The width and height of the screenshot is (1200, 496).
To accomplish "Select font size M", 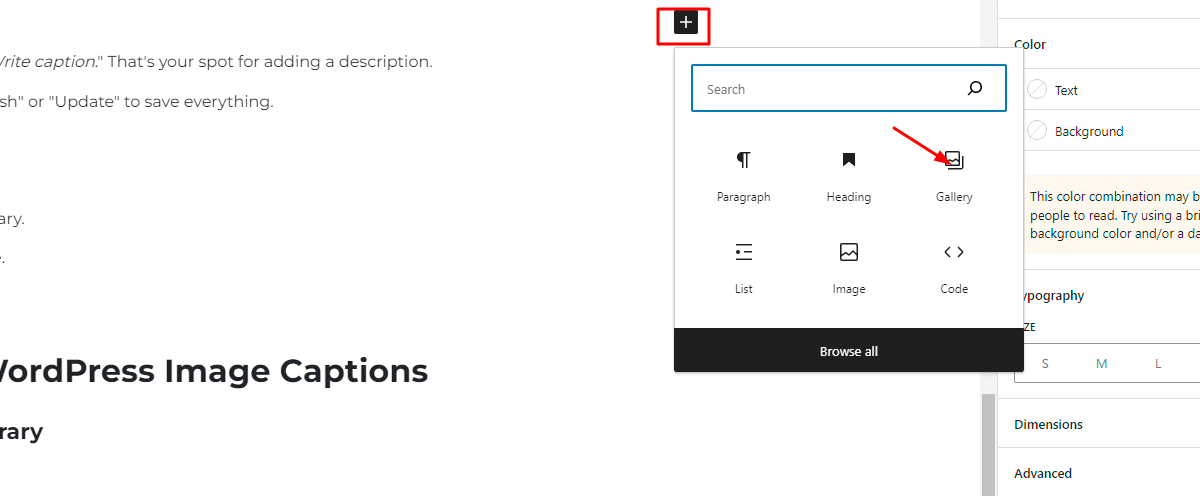I will (x=1102, y=364).
